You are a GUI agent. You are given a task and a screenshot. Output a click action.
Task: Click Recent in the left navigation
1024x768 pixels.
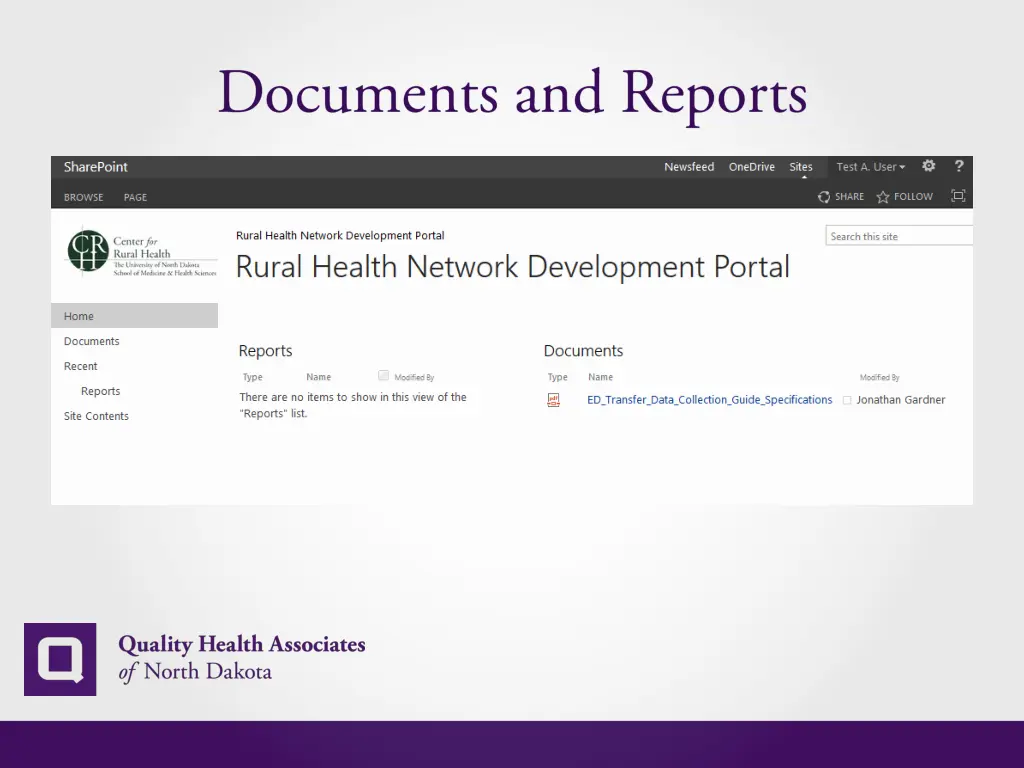tap(80, 366)
